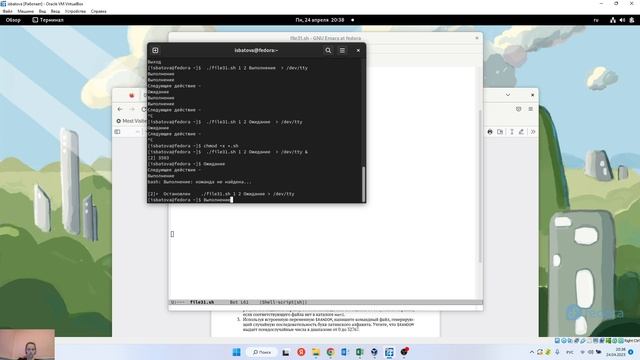Print the PDF document in Firefox
640x360 pixels.
[490, 132]
